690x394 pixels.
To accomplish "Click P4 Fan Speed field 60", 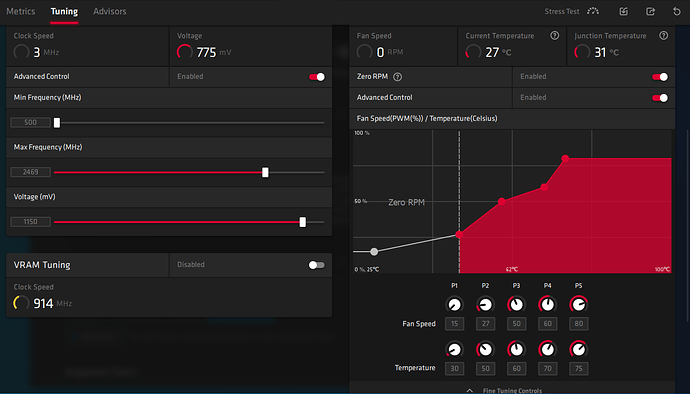I will (547, 324).
